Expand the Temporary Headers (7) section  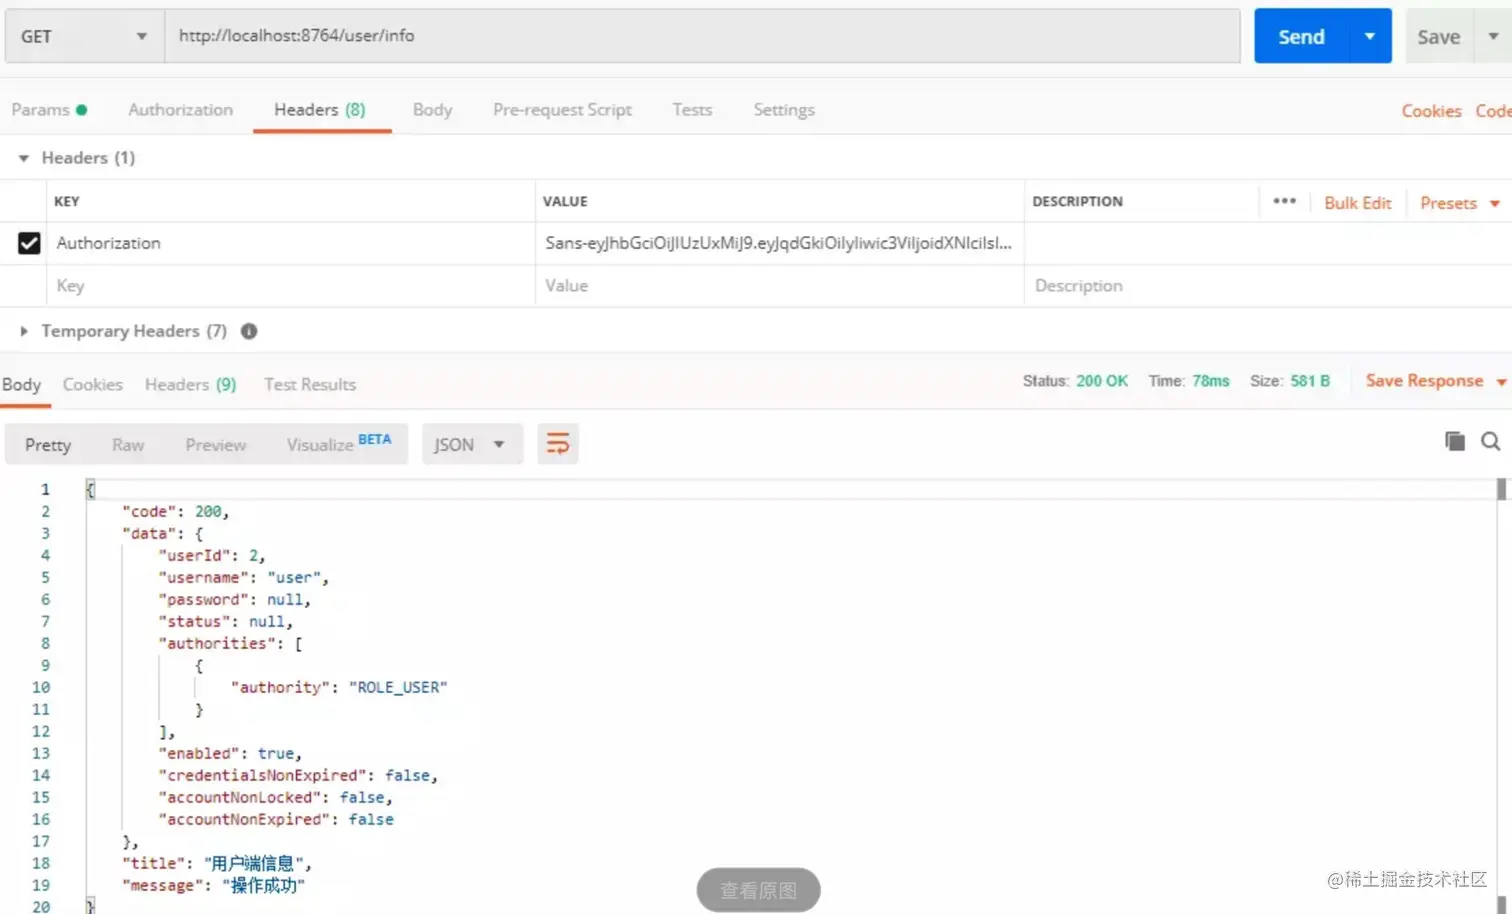point(24,331)
